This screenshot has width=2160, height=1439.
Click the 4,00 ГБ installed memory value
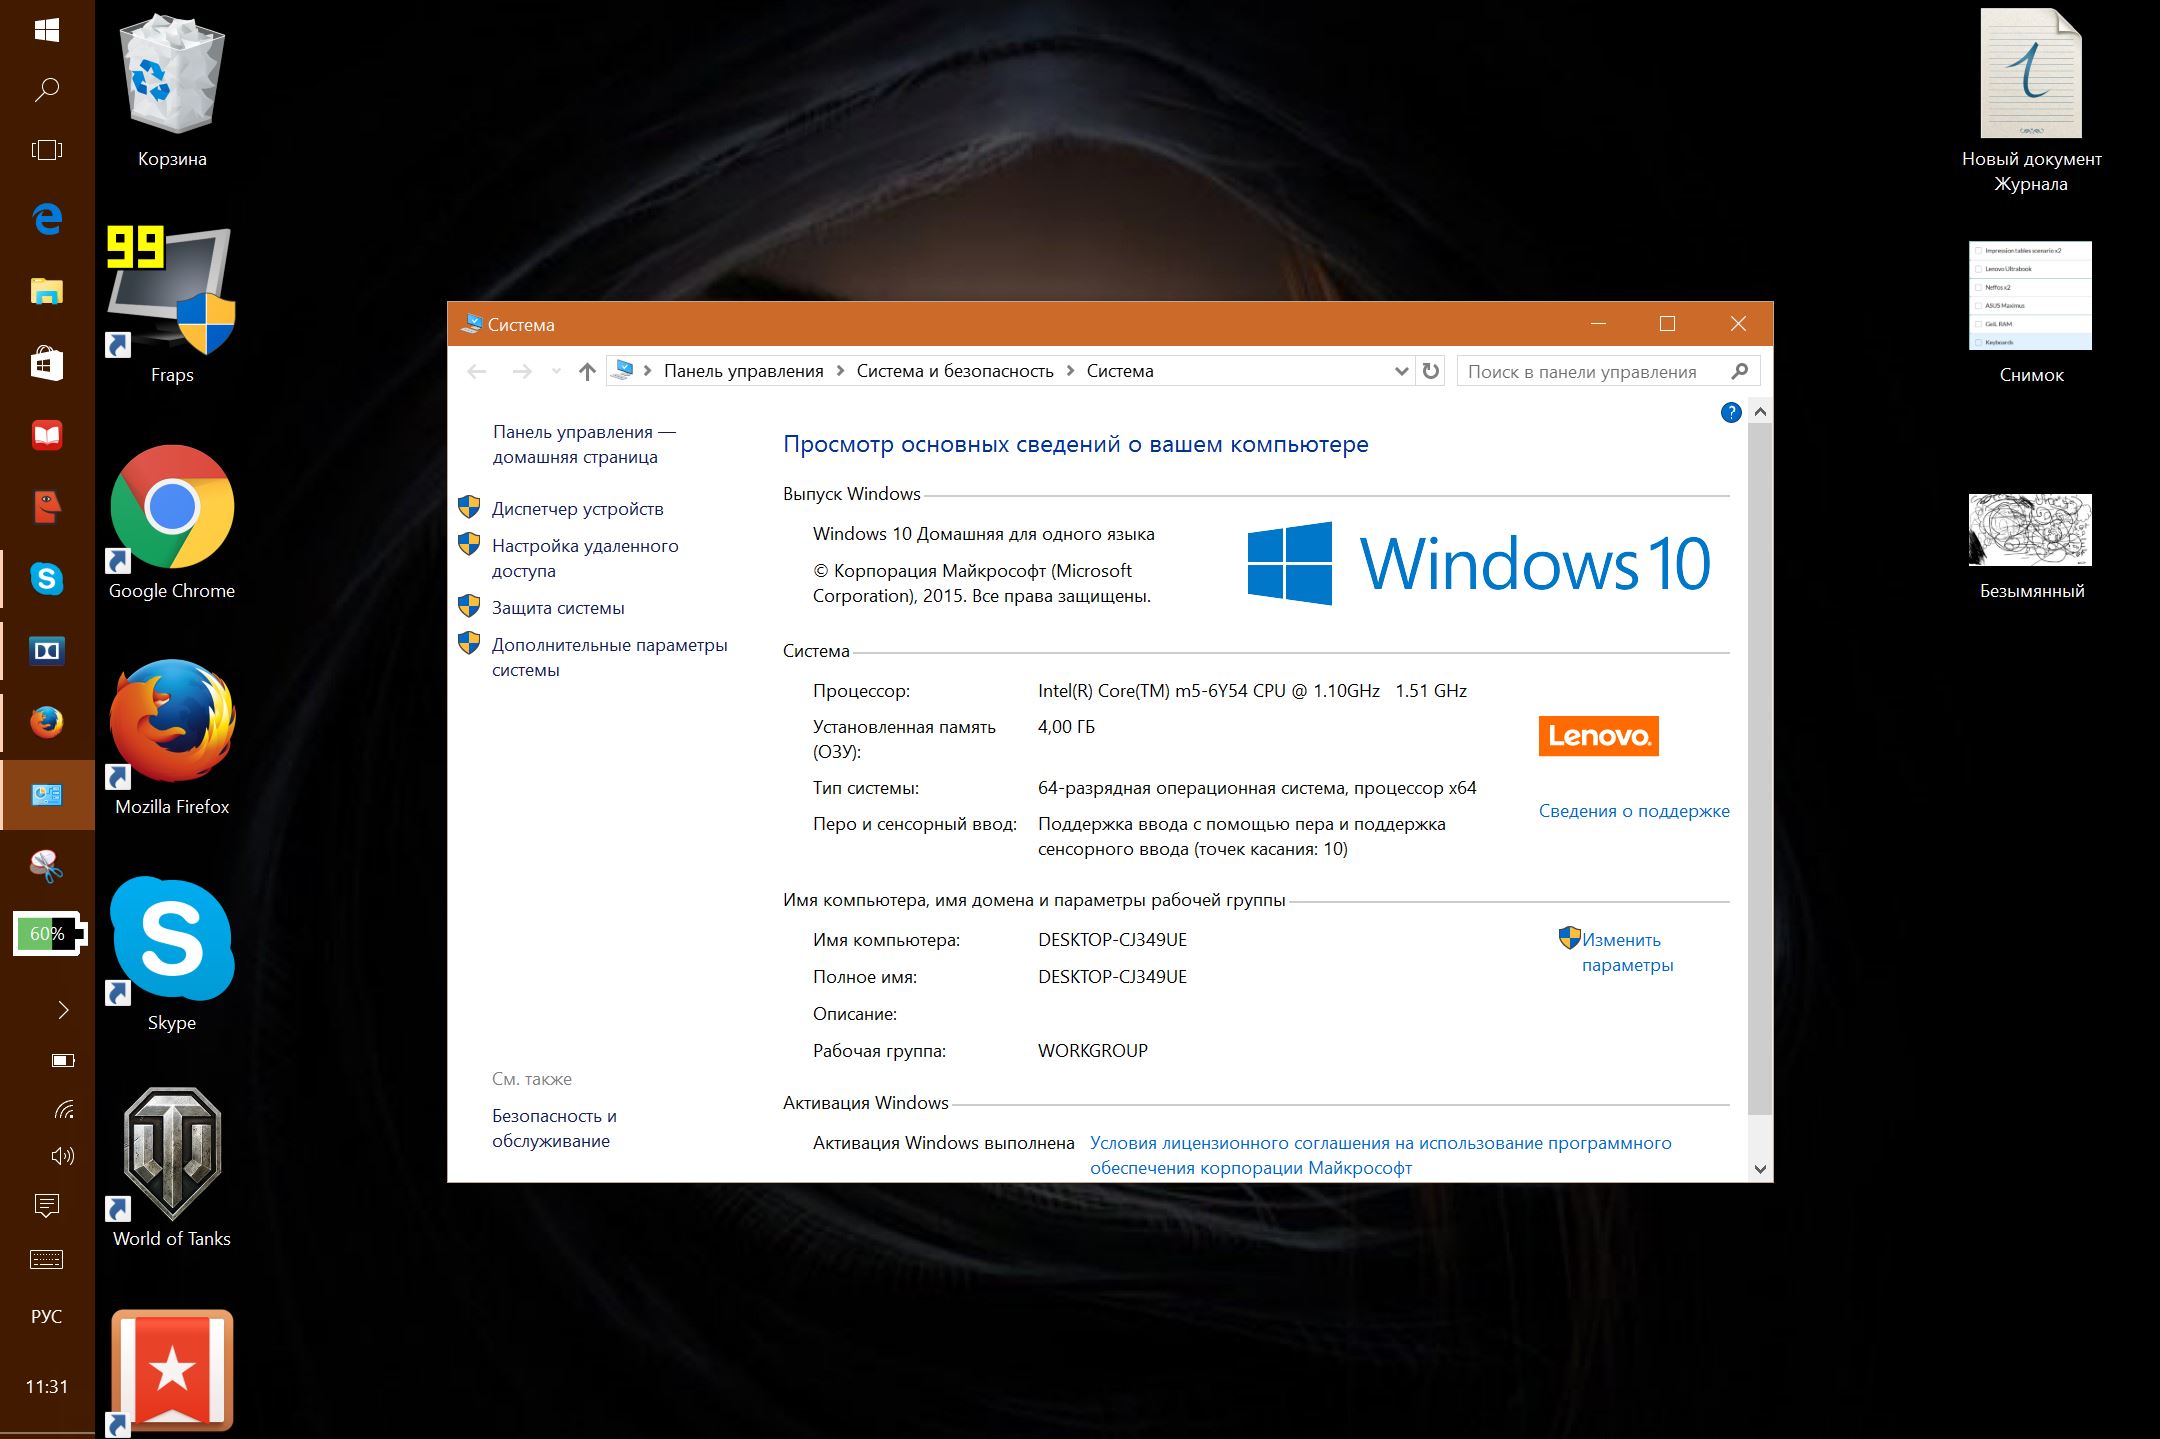(x=1066, y=727)
